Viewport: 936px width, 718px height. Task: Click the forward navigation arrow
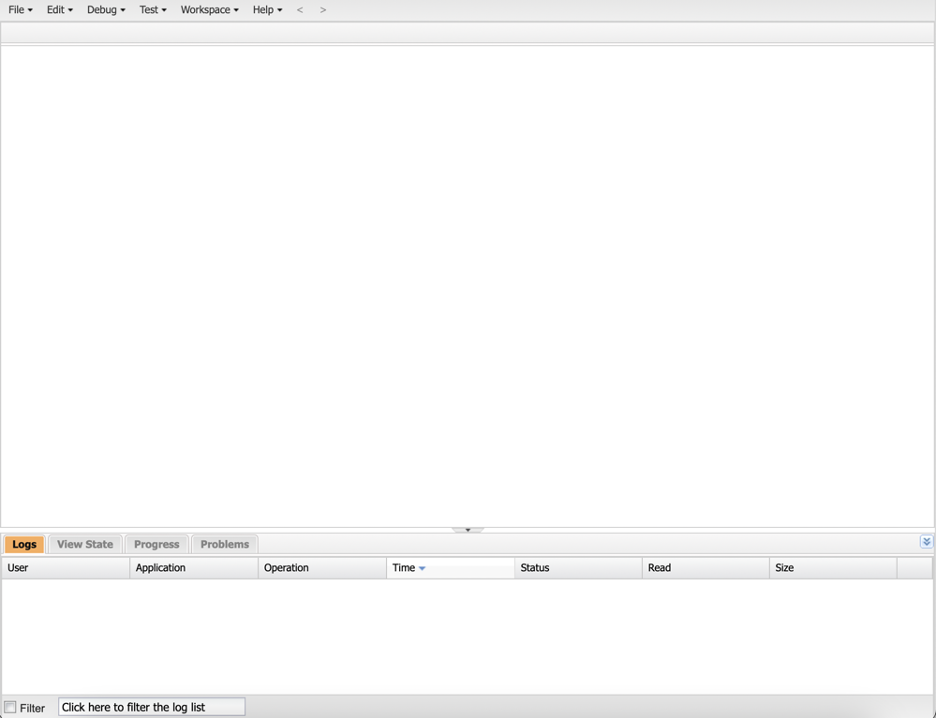(323, 10)
